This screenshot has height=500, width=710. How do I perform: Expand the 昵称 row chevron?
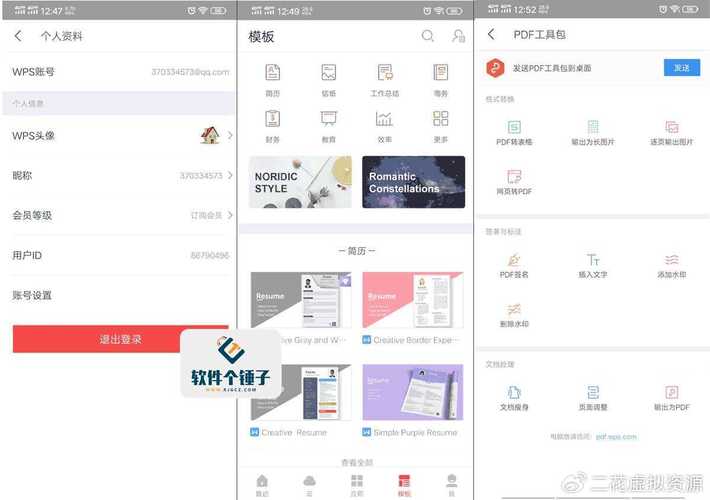coord(230,175)
